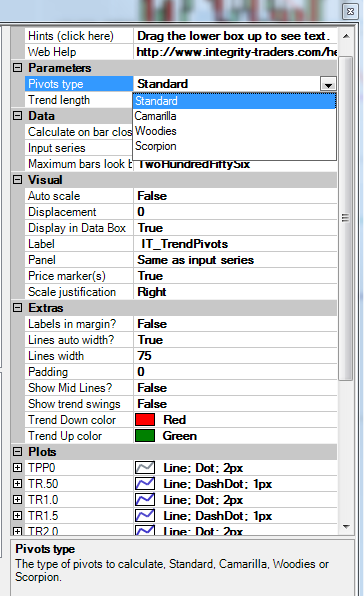364x596 pixels.
Task: Choose Woodies pivots type
Action: tap(234, 131)
